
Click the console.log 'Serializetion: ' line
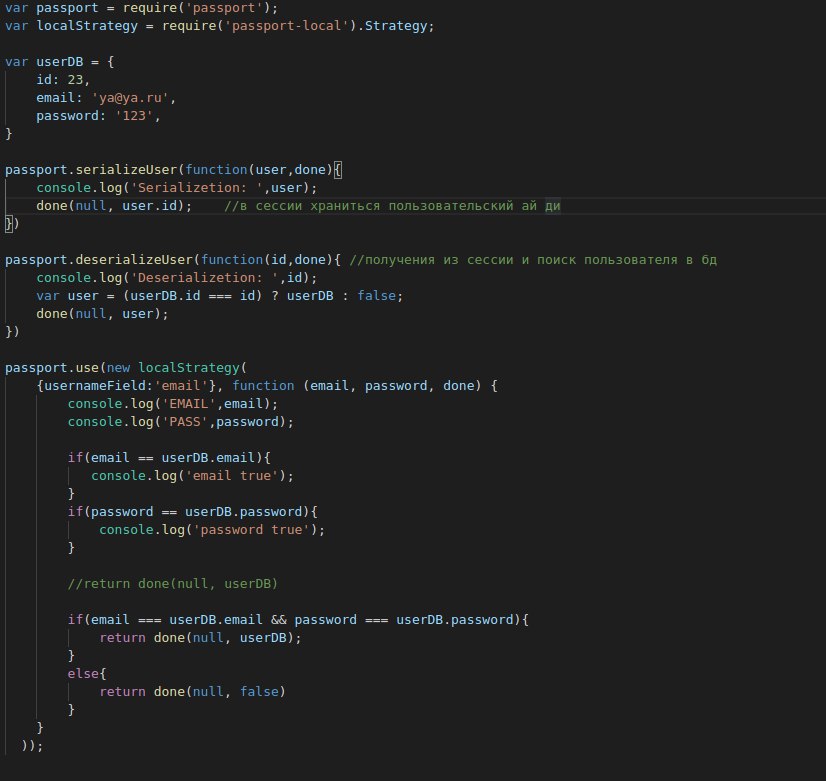click(176, 187)
